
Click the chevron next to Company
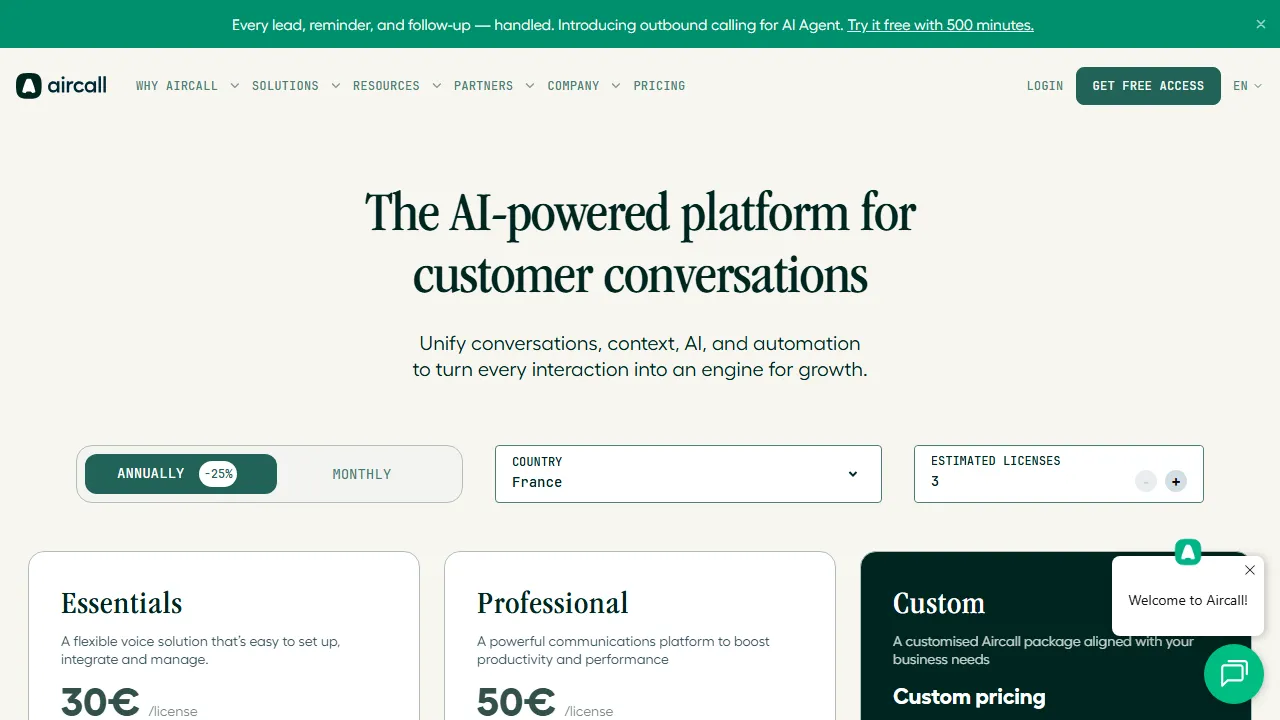(615, 86)
